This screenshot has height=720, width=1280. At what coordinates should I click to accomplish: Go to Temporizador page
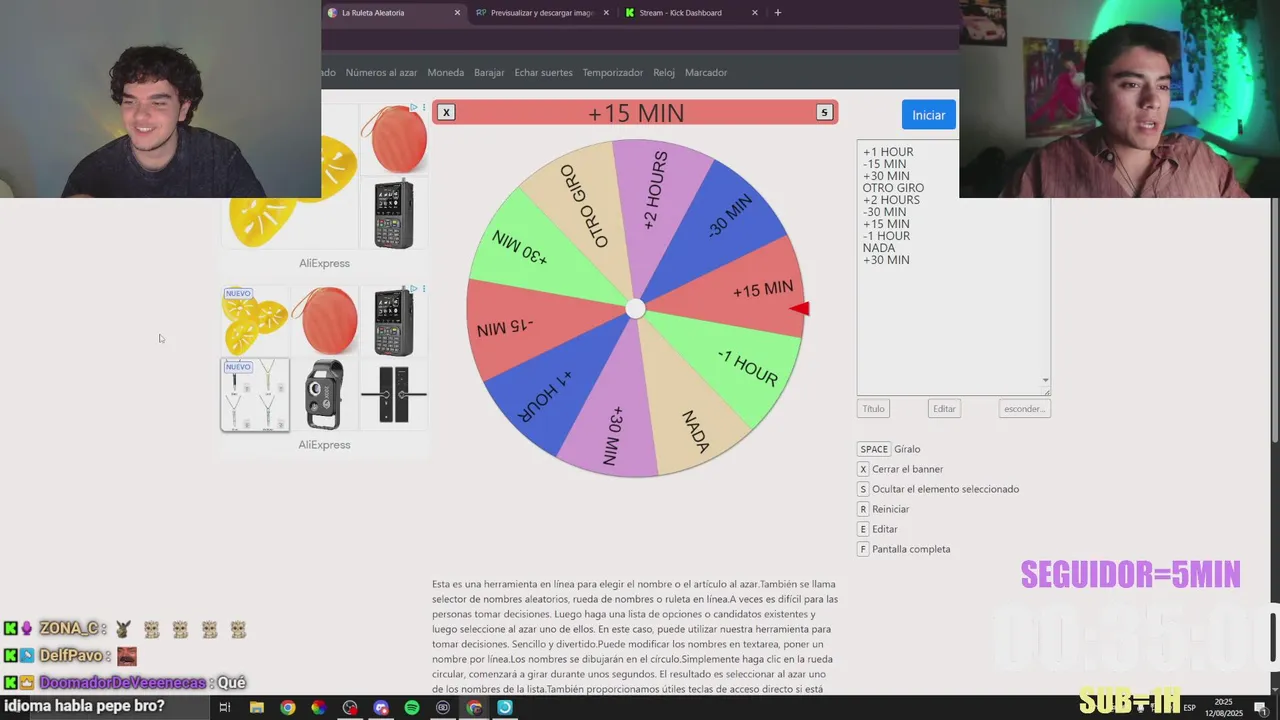pos(612,72)
